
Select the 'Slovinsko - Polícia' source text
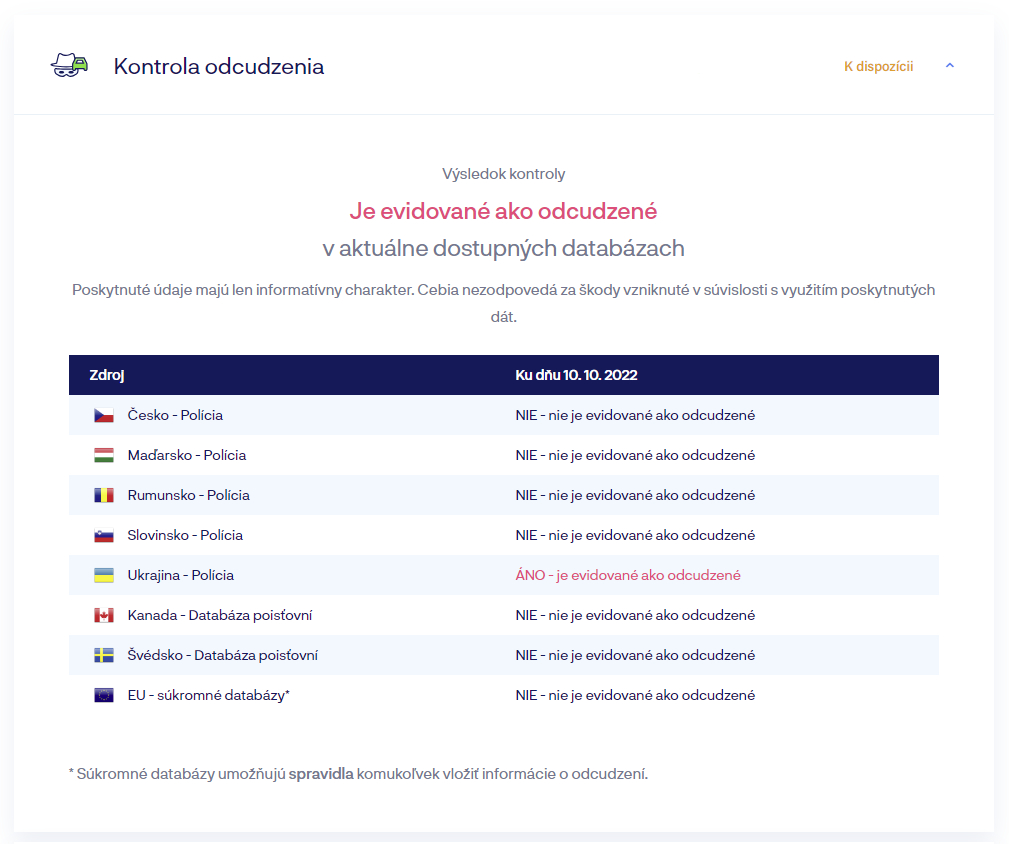pyautogui.click(x=185, y=535)
